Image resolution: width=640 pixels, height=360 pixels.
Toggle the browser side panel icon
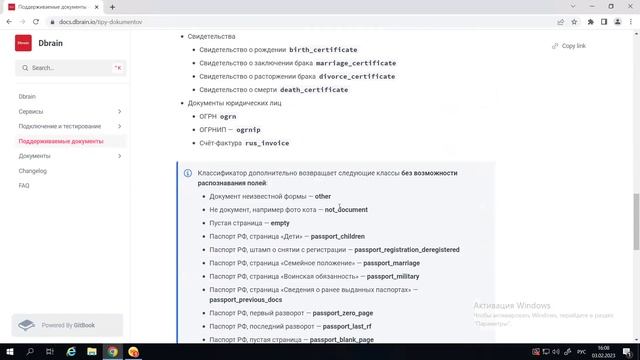point(604,22)
